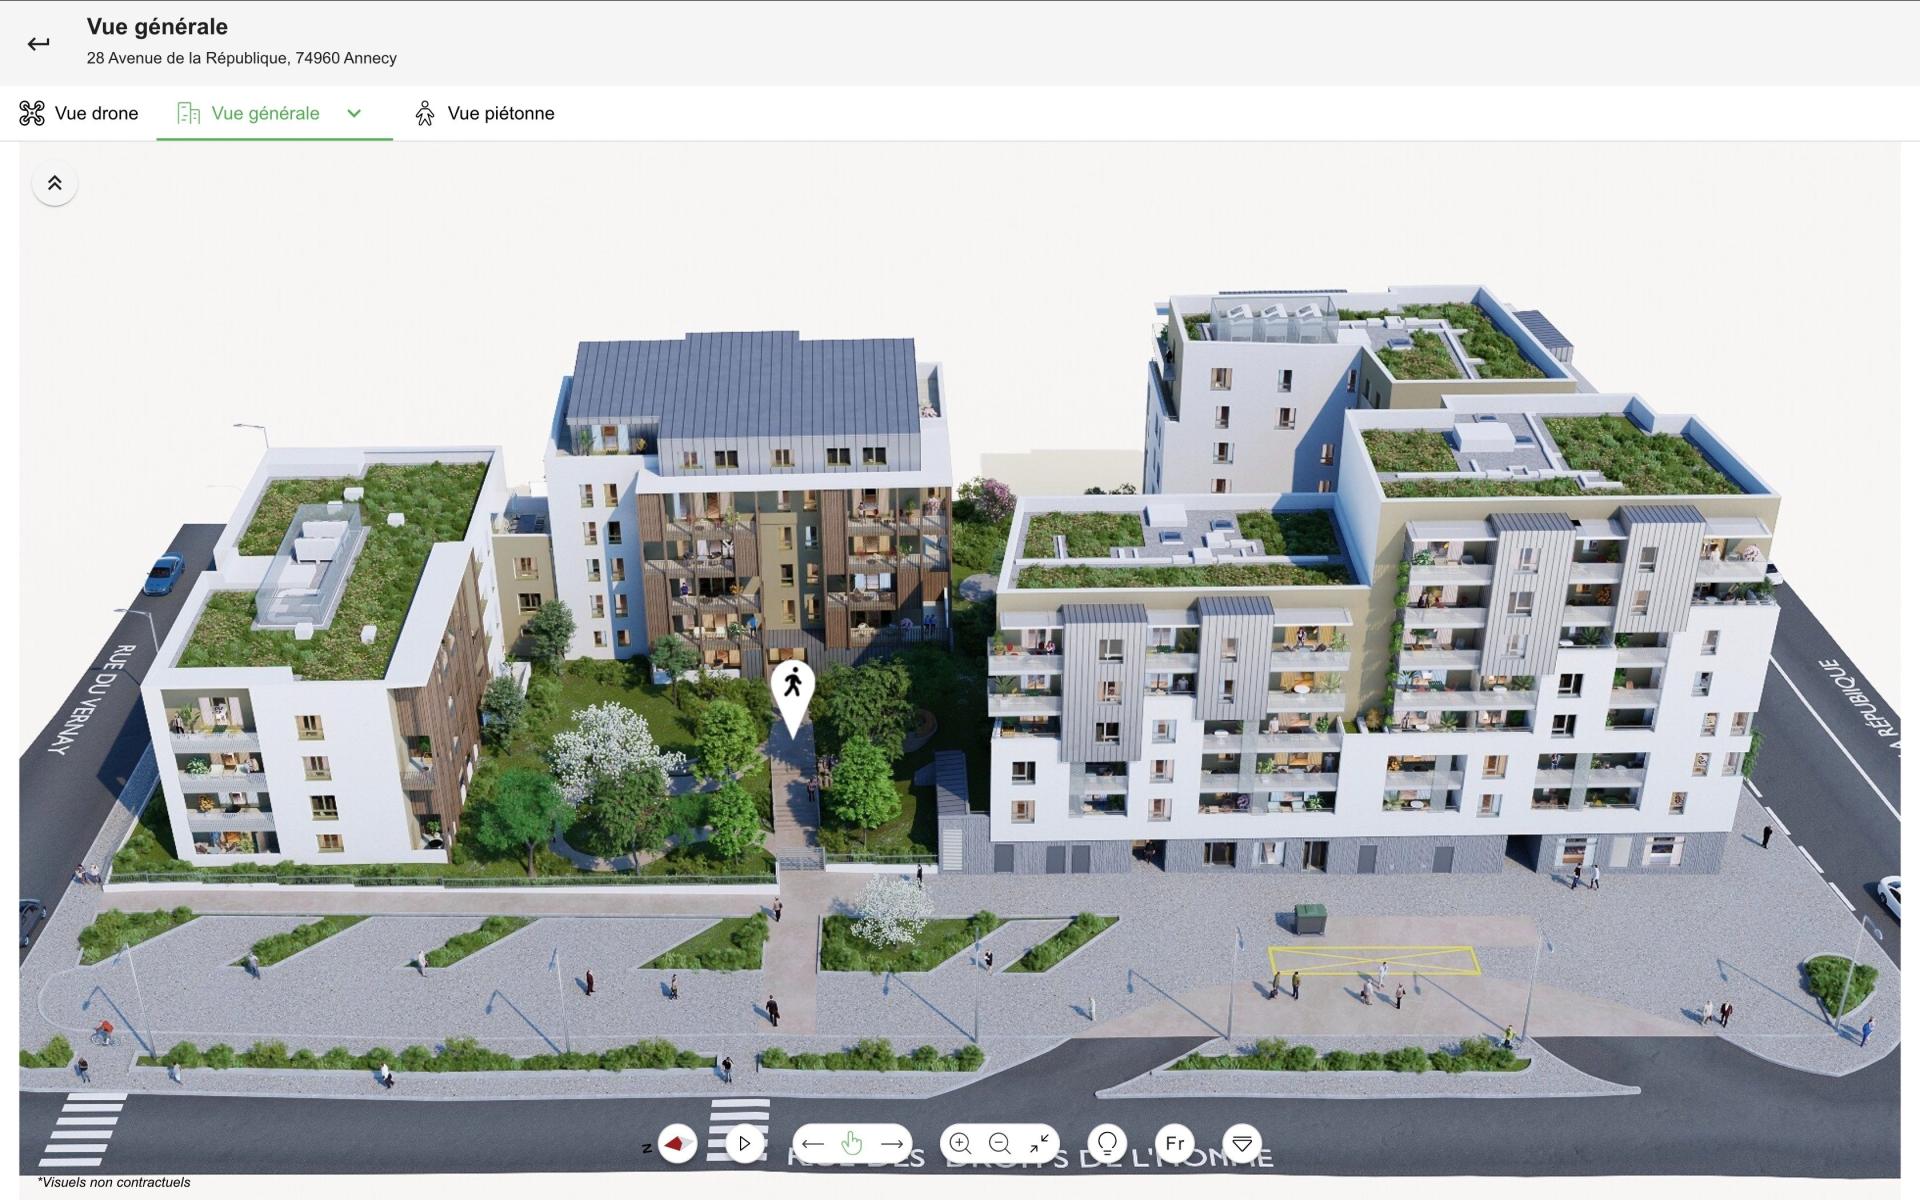
Task: Click the red compass icon
Action: click(x=678, y=1143)
